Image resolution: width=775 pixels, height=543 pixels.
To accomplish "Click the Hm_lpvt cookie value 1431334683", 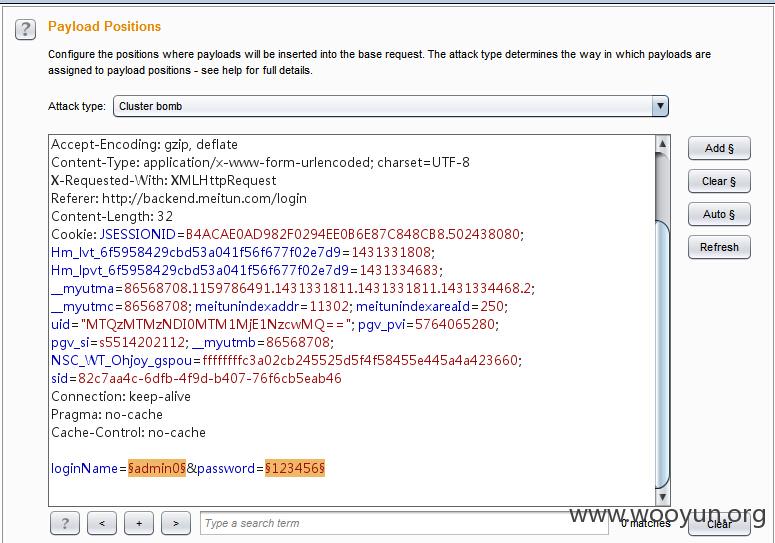I will [x=399, y=270].
